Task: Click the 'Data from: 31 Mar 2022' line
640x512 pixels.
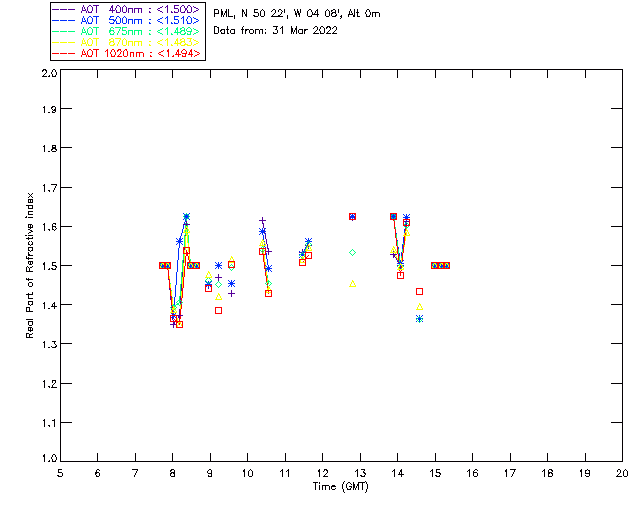Action: point(276,31)
